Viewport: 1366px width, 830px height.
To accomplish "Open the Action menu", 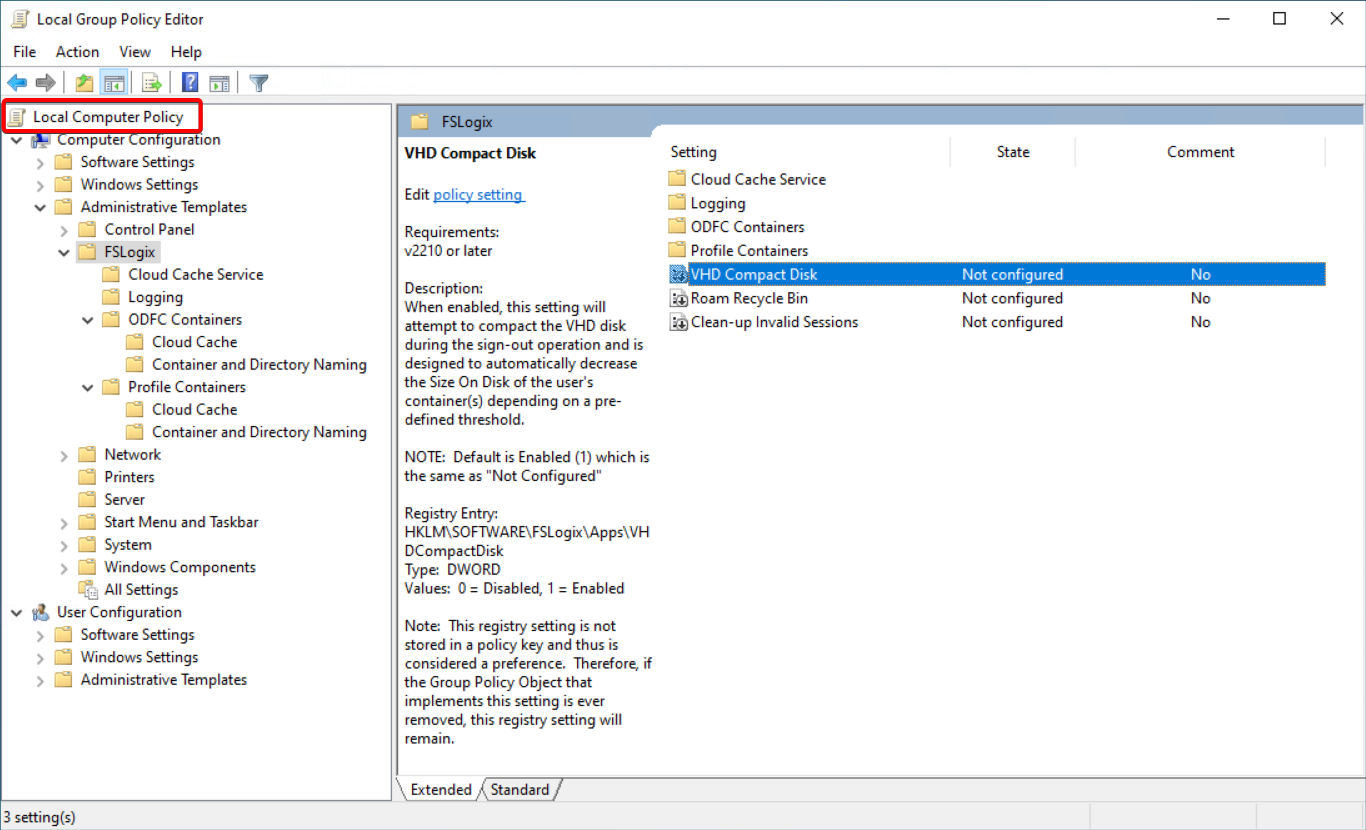I will (x=77, y=51).
